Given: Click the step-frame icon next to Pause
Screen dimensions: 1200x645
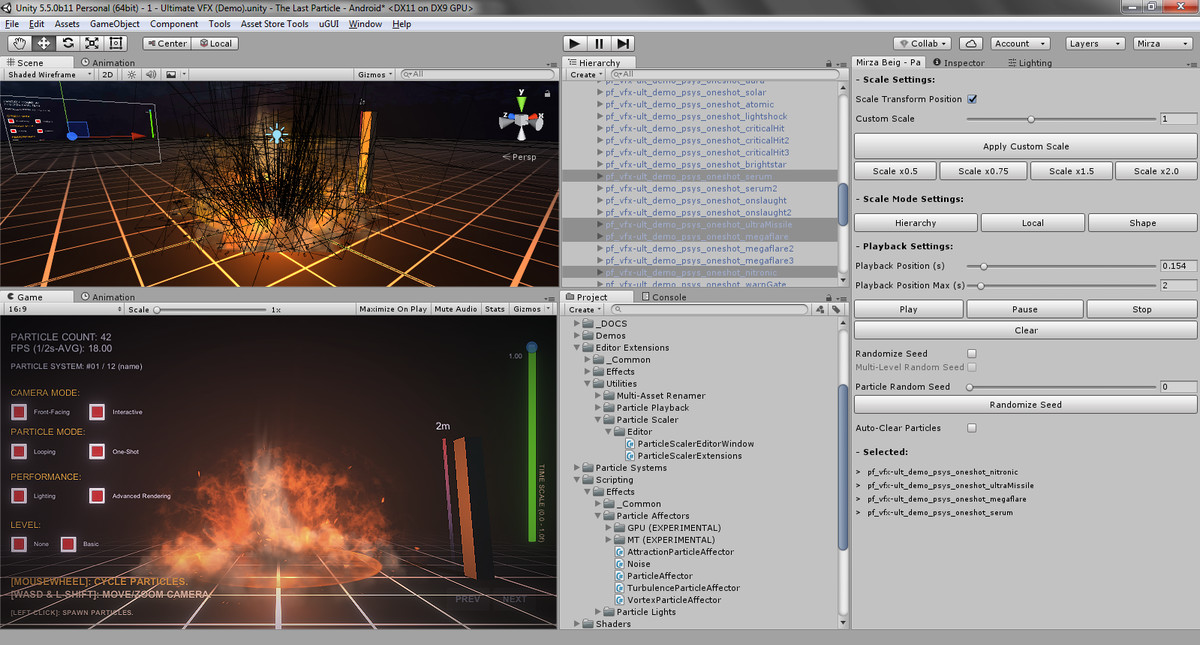Looking at the screenshot, I should click(x=621, y=43).
